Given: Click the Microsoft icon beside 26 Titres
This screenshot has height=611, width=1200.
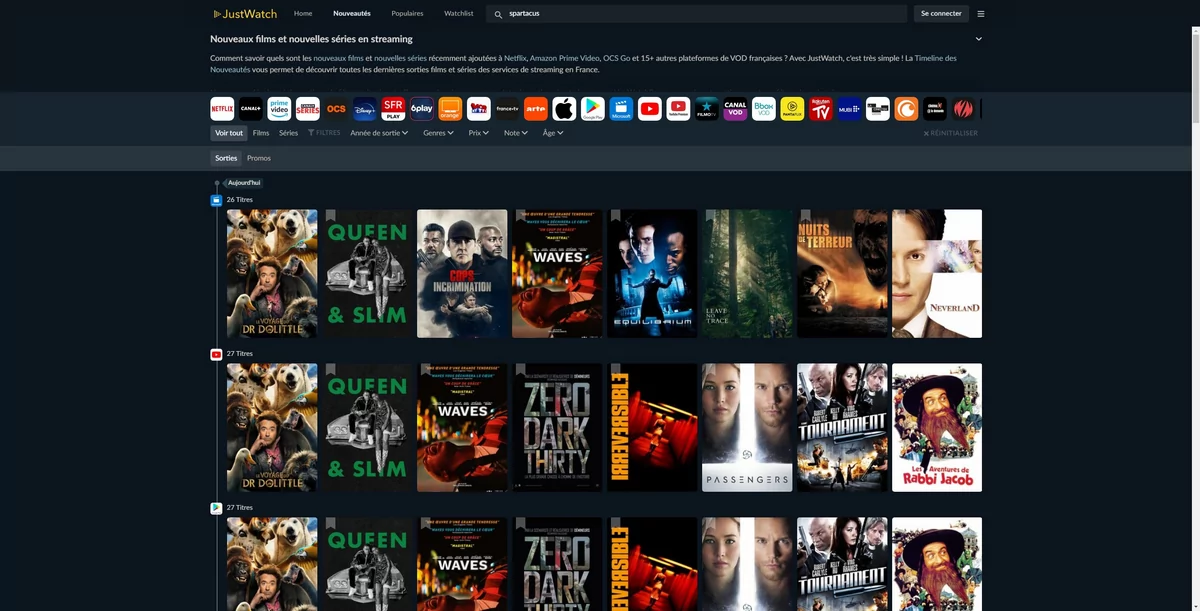Looking at the screenshot, I should [216, 200].
